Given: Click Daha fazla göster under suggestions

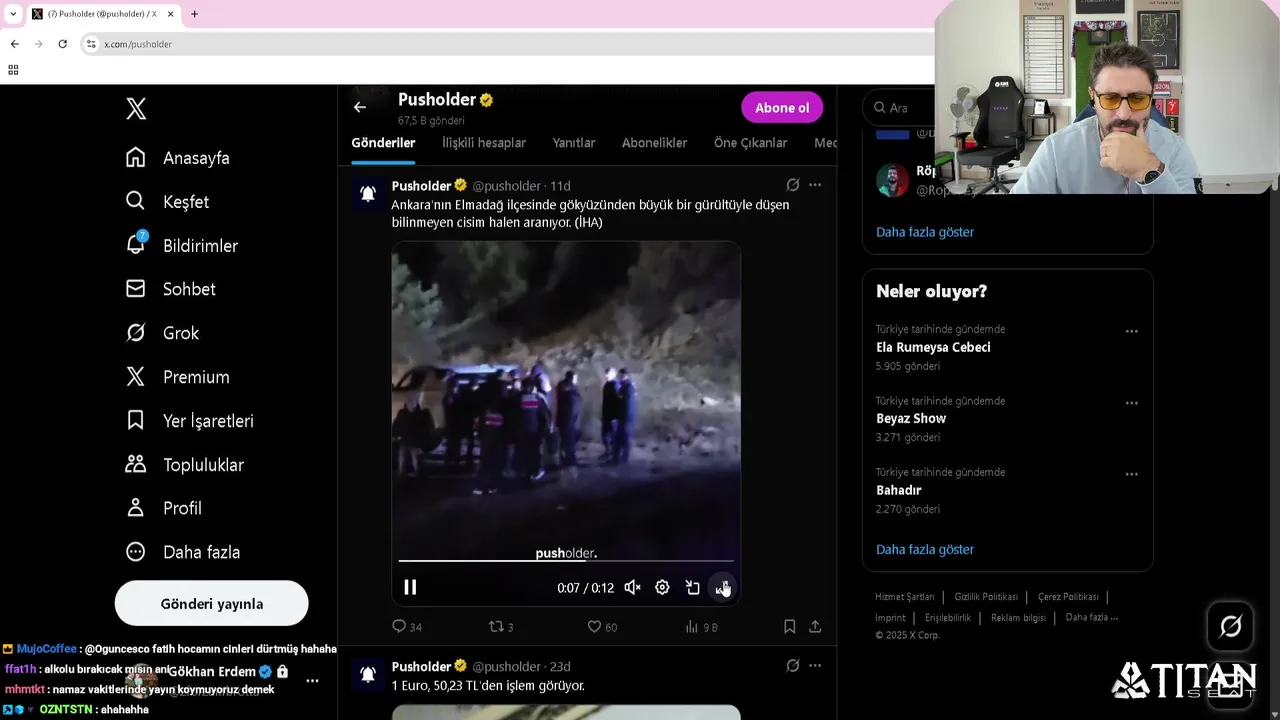Looking at the screenshot, I should [925, 232].
